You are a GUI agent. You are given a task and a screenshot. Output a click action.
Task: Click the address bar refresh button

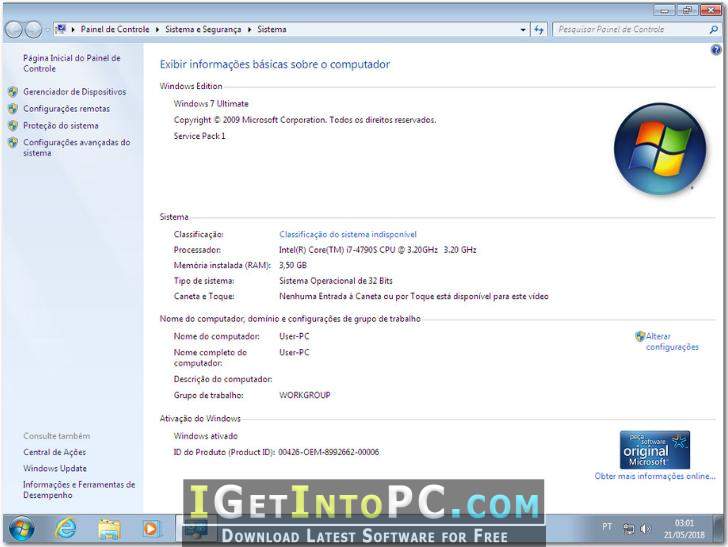(539, 30)
